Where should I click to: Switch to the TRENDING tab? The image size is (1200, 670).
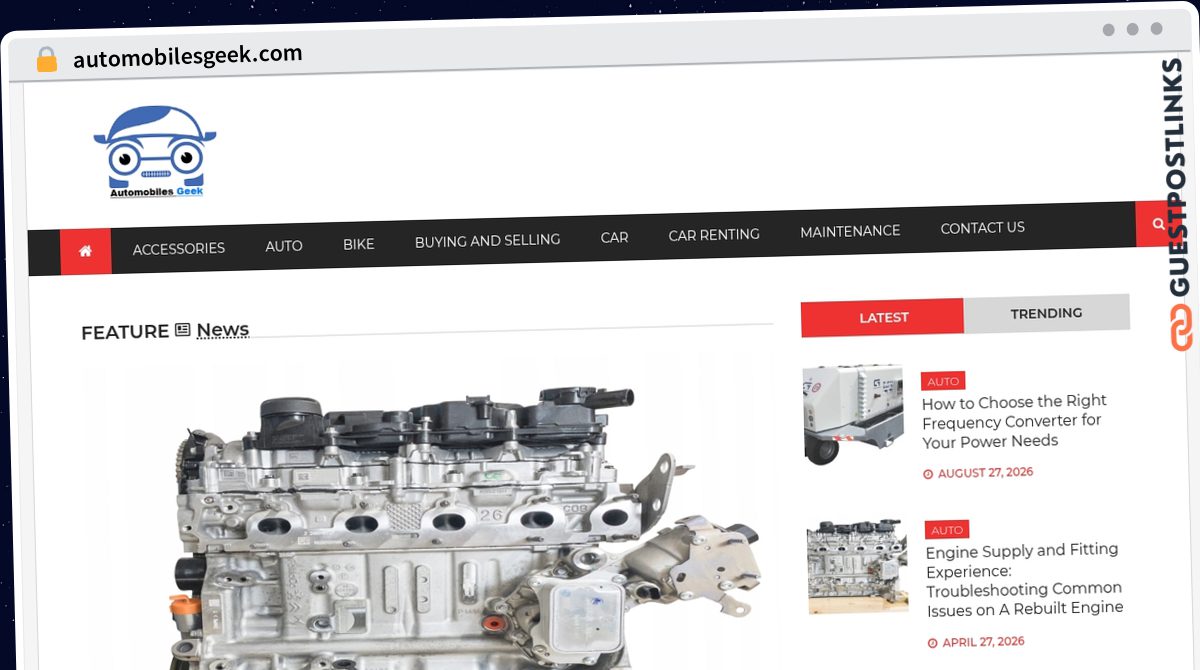(x=1047, y=313)
